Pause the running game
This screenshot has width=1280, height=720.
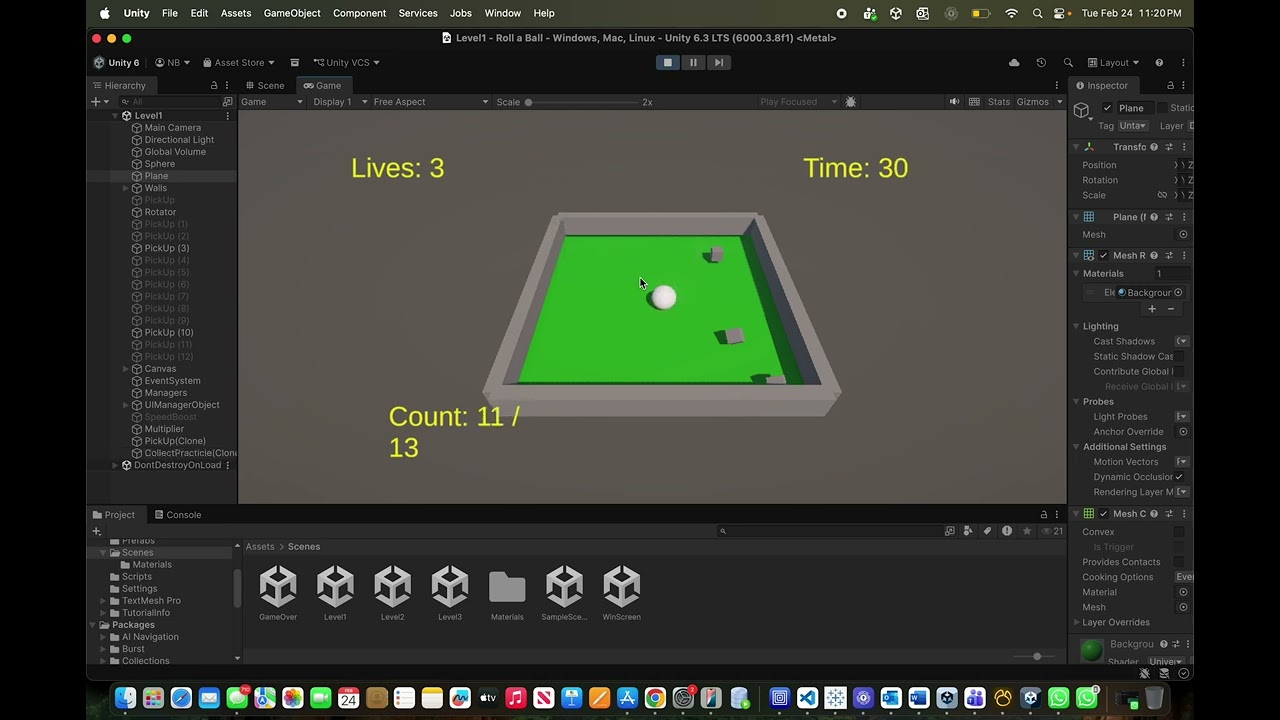tap(693, 62)
